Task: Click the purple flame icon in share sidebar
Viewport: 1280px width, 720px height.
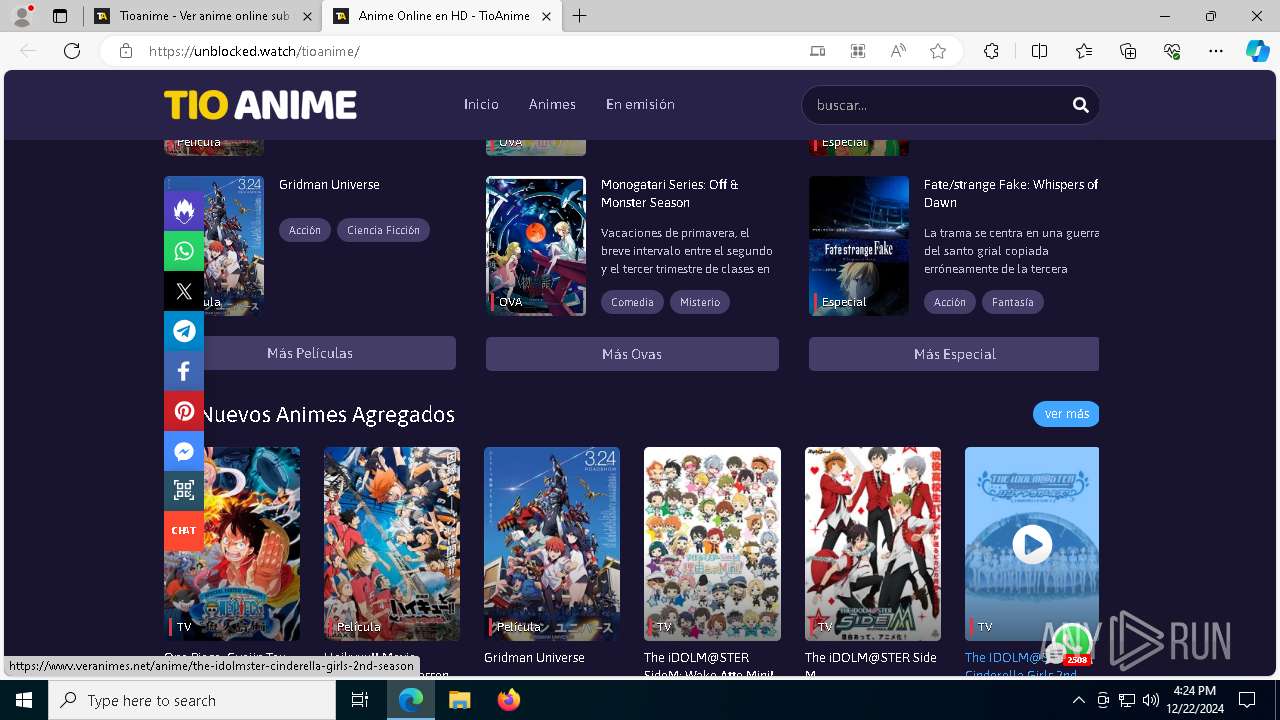Action: tap(184, 211)
